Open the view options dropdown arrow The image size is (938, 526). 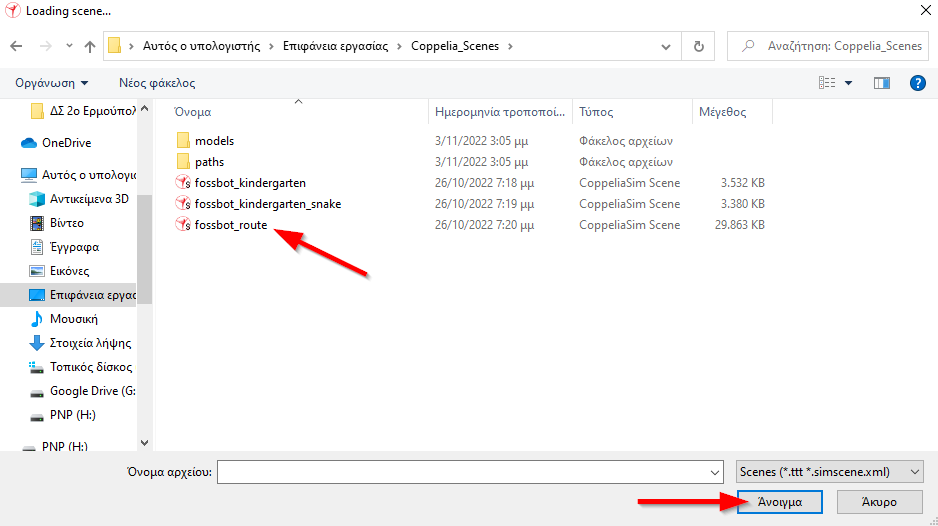click(x=849, y=83)
